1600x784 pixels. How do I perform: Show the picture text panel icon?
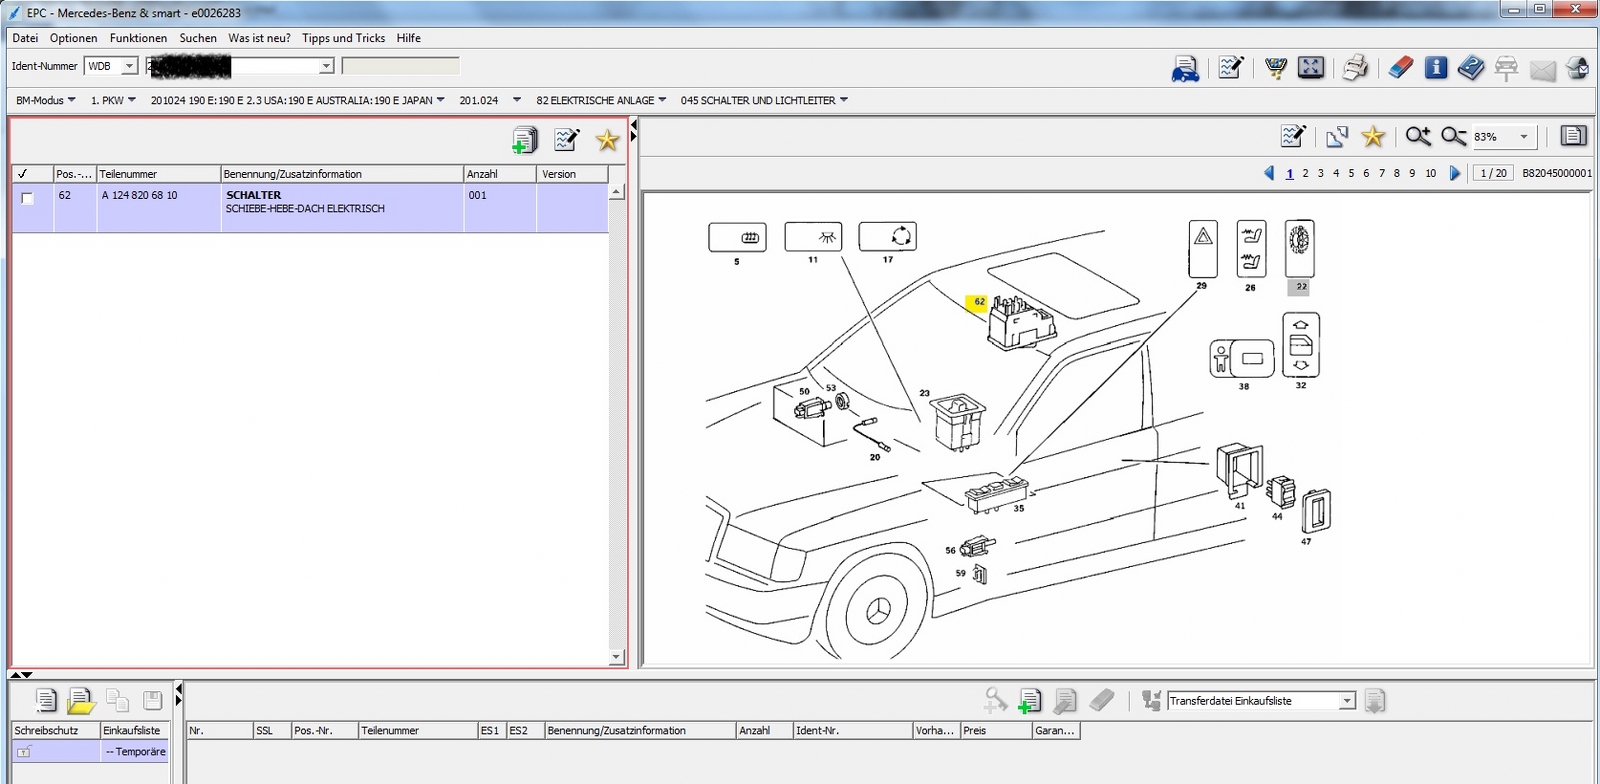click(1574, 135)
